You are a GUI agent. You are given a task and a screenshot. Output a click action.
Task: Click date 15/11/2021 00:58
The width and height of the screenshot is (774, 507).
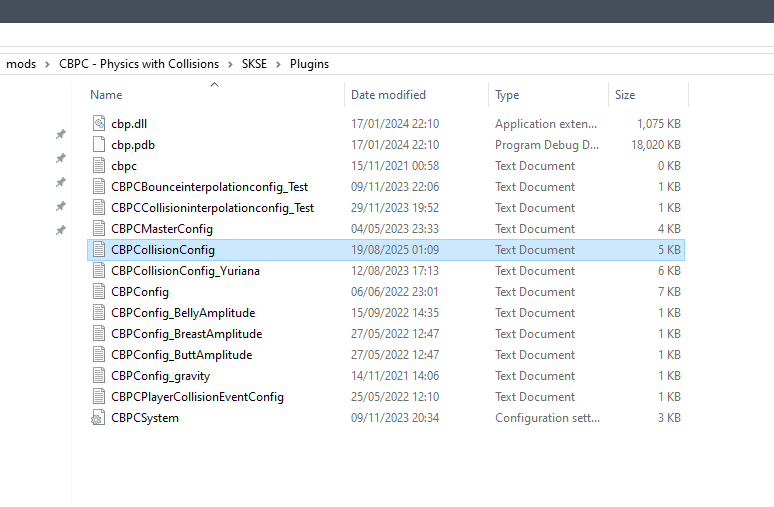pos(395,166)
